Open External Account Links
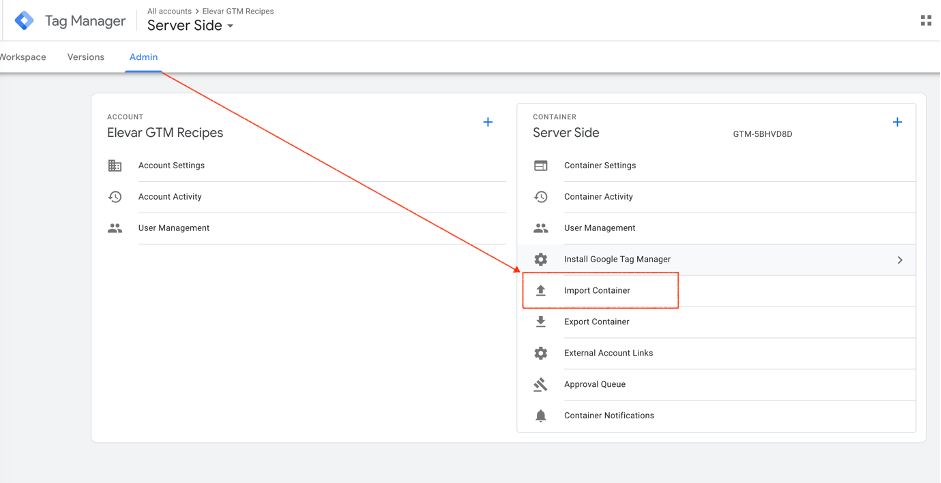The width and height of the screenshot is (941, 483). coord(608,353)
